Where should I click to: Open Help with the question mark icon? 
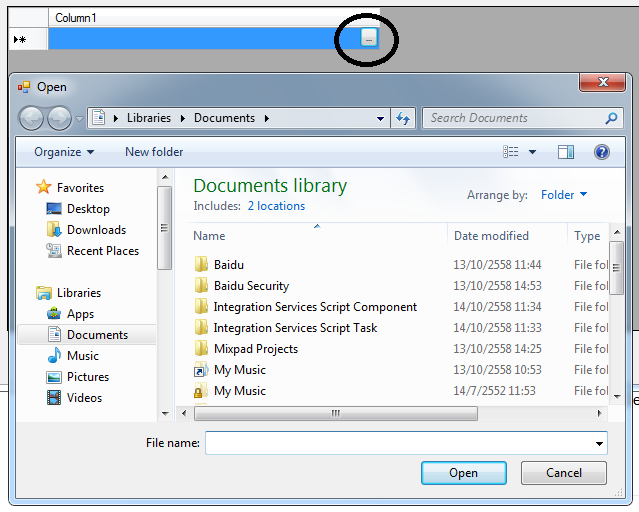click(x=602, y=152)
